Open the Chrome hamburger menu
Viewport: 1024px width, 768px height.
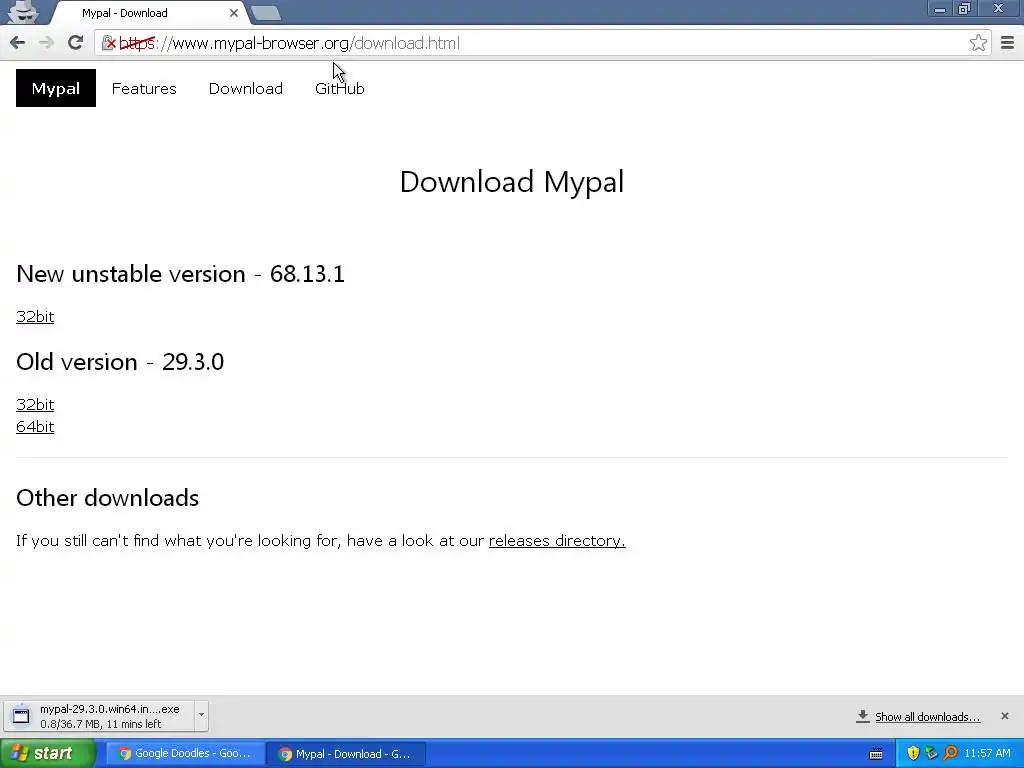click(1007, 43)
